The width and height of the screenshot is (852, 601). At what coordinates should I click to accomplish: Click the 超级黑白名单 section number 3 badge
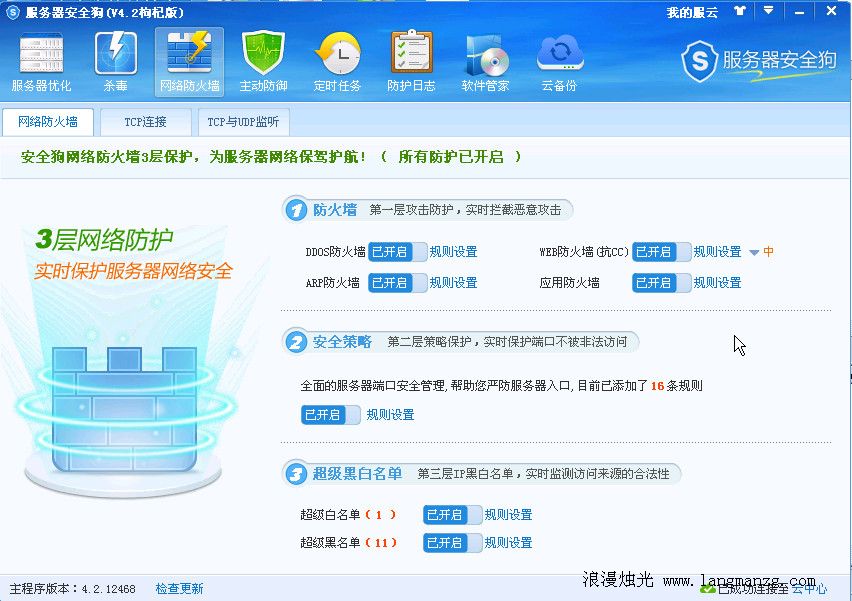(296, 474)
